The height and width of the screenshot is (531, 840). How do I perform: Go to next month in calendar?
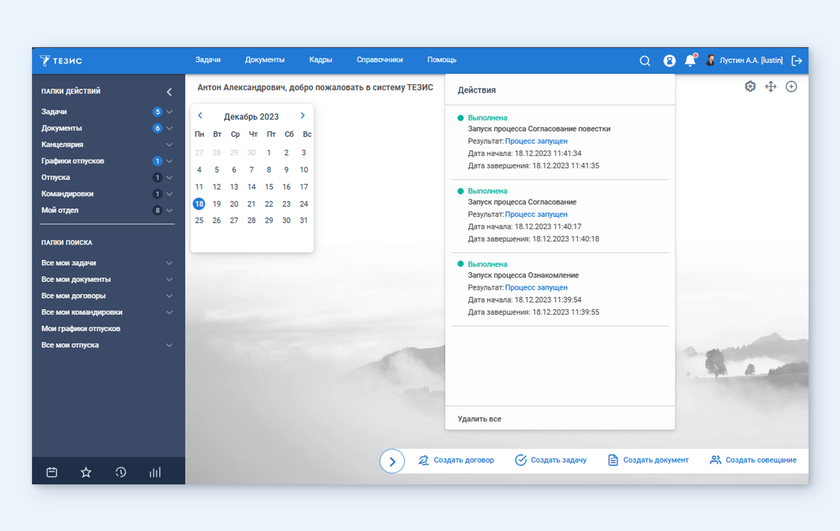[x=303, y=116]
